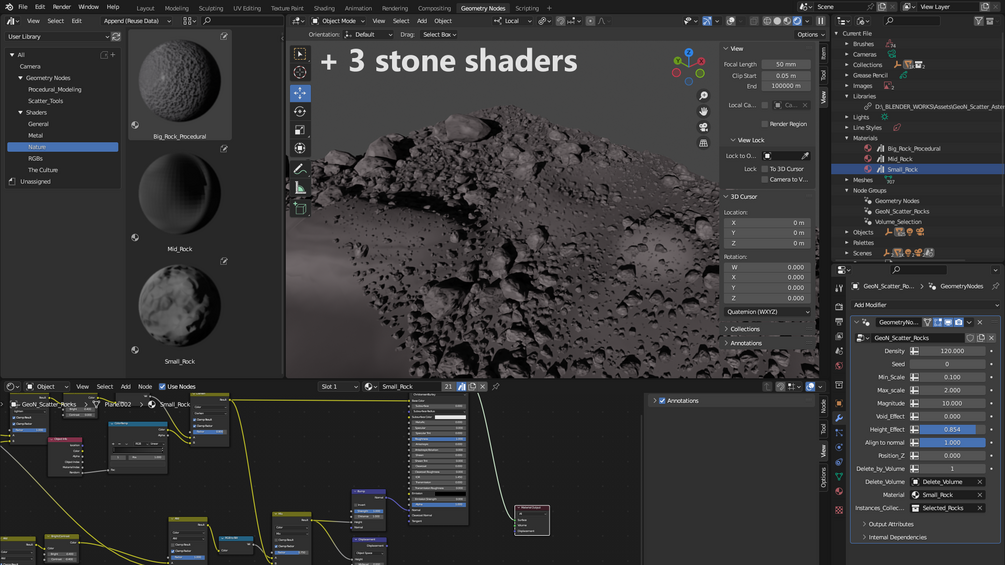Select the Transform tool
Image resolution: width=1005 pixels, height=565 pixels.
coord(299,148)
